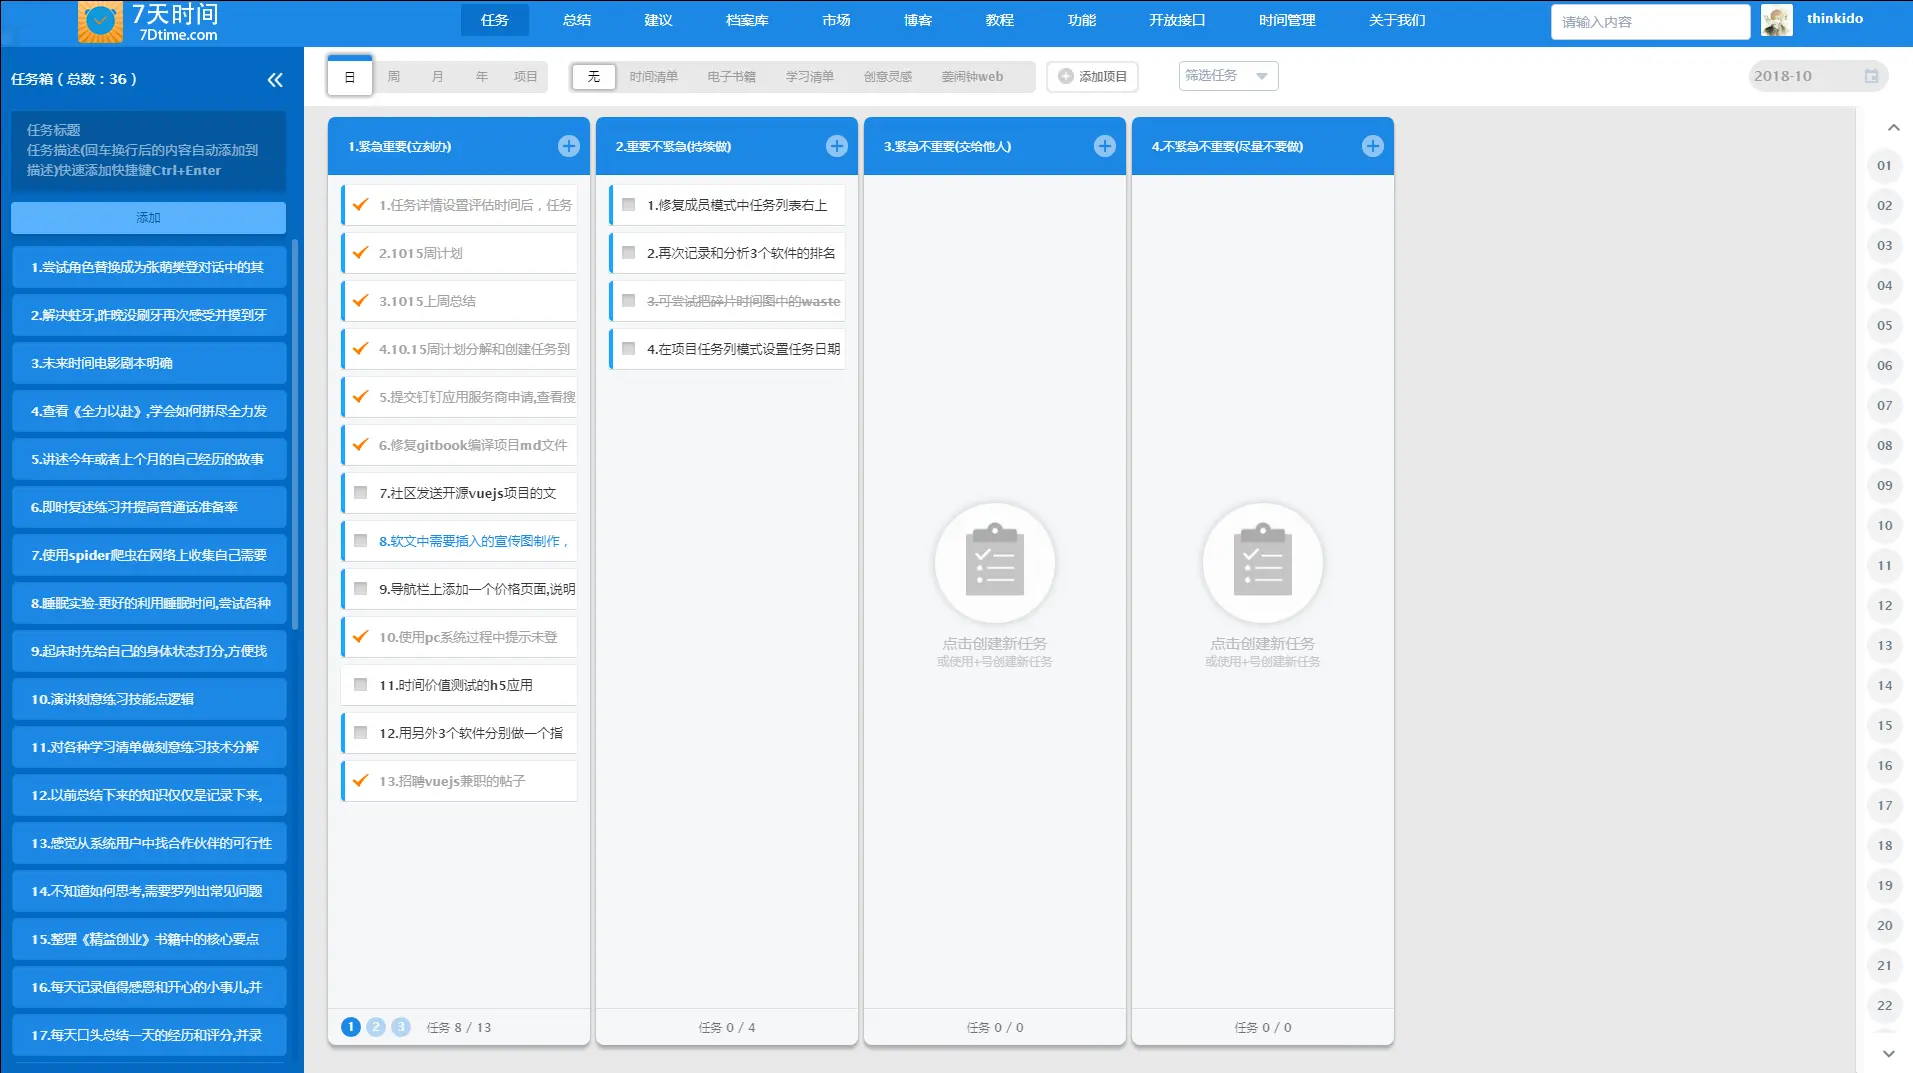Image resolution: width=1913 pixels, height=1073 pixels.
Task: Open the 档案库 top navigation menu
Action: (747, 20)
